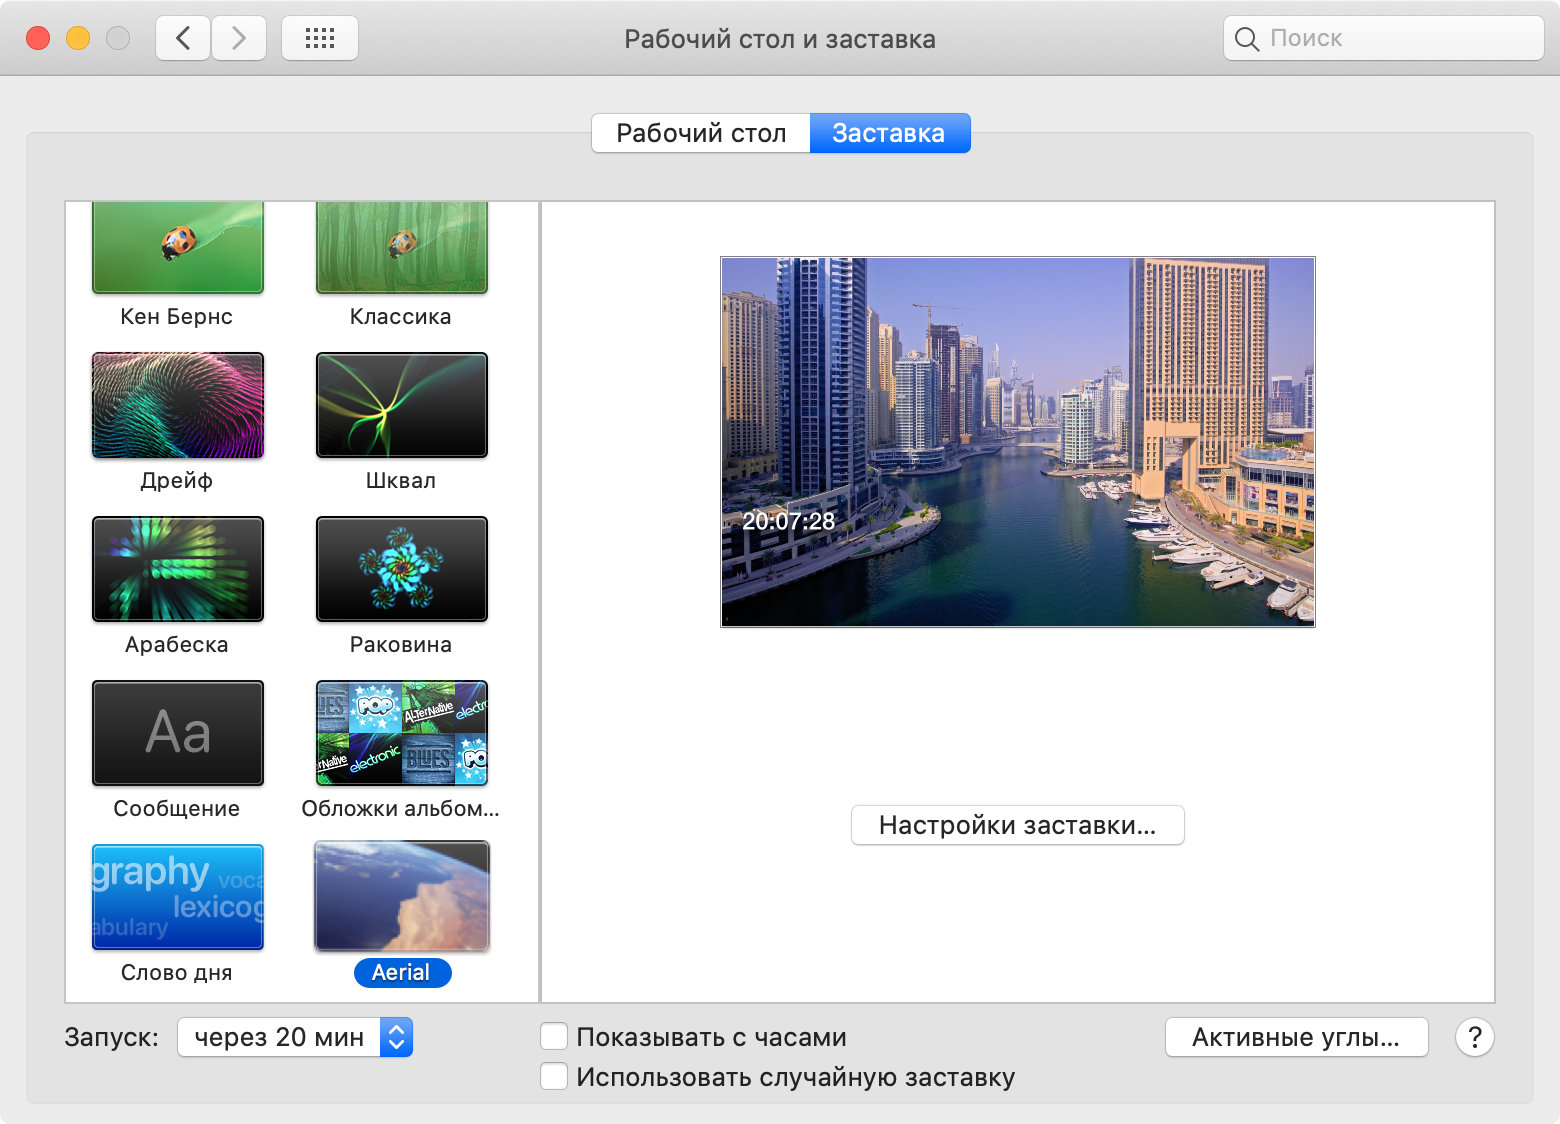Pick the Обложки альбомов screensaver icon
Viewport: 1560px width, 1124px height.
point(401,733)
